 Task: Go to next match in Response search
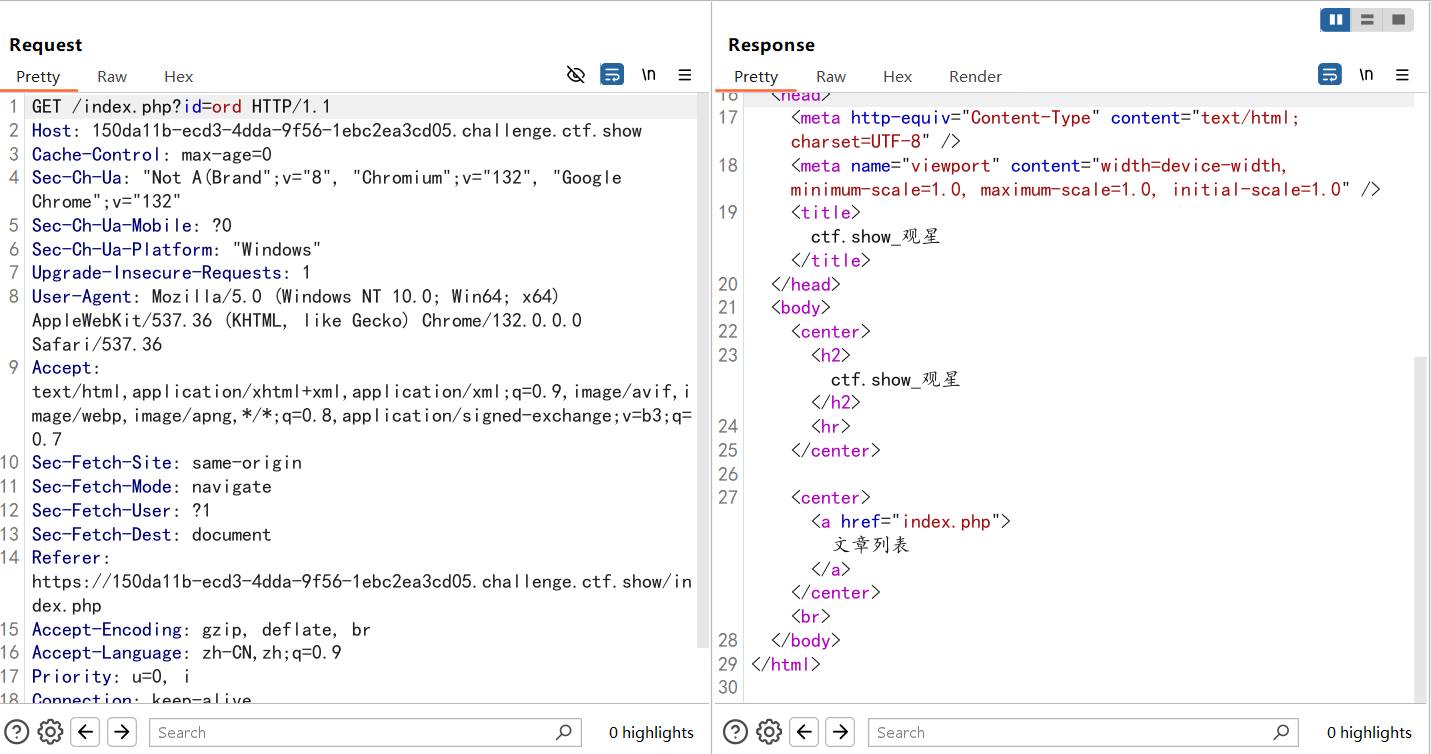tap(840, 732)
